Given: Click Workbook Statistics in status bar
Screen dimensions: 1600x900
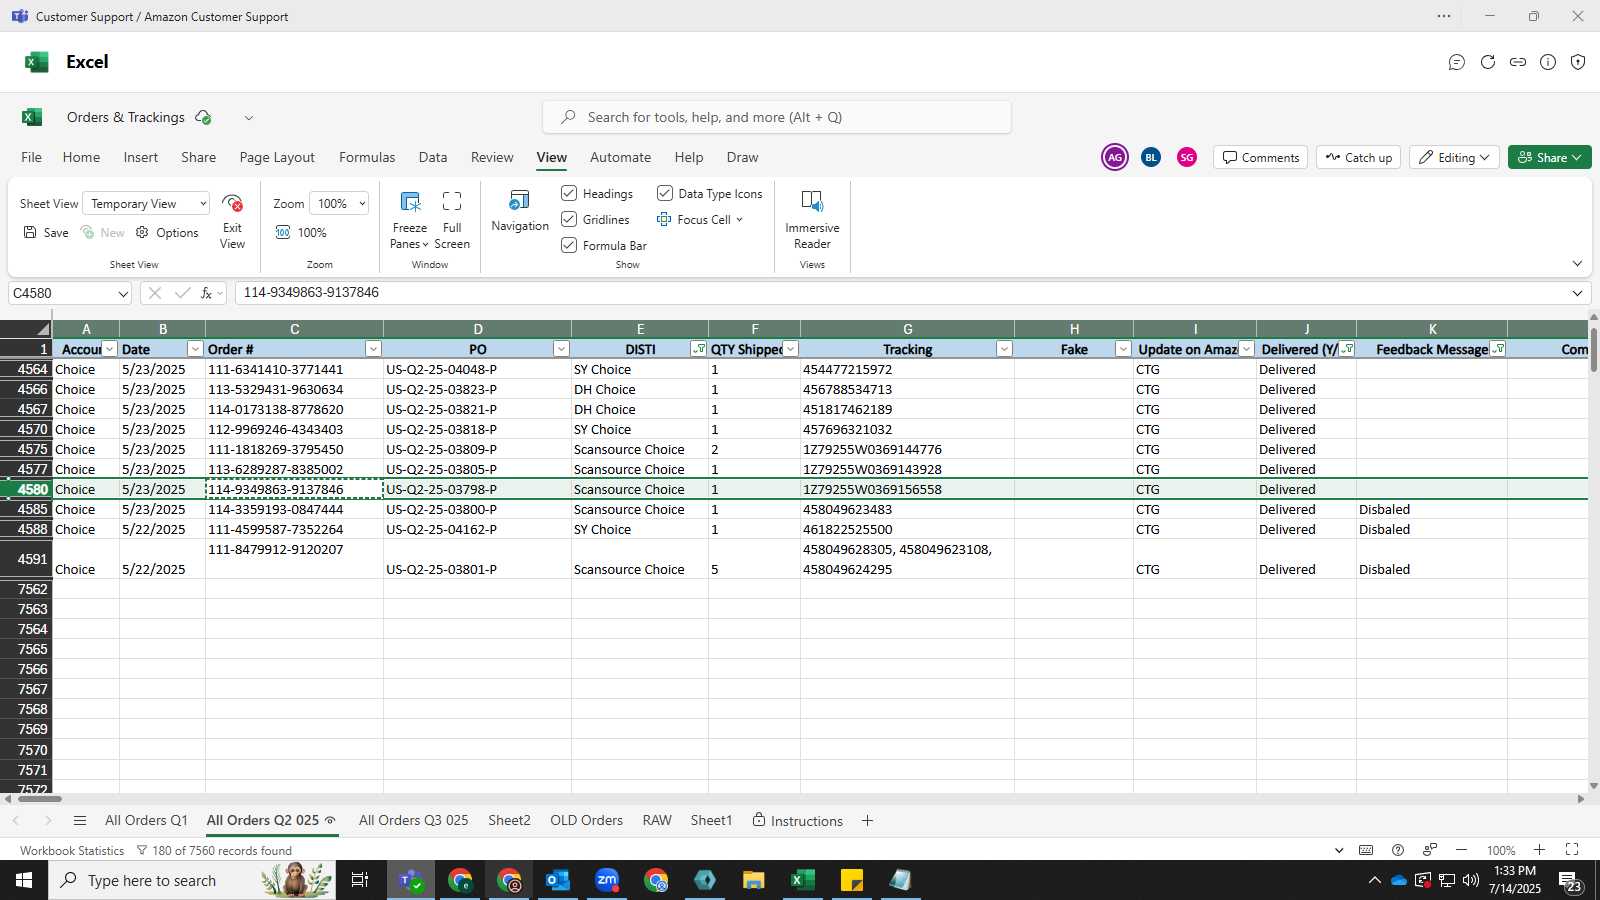Looking at the screenshot, I should 72,851.
